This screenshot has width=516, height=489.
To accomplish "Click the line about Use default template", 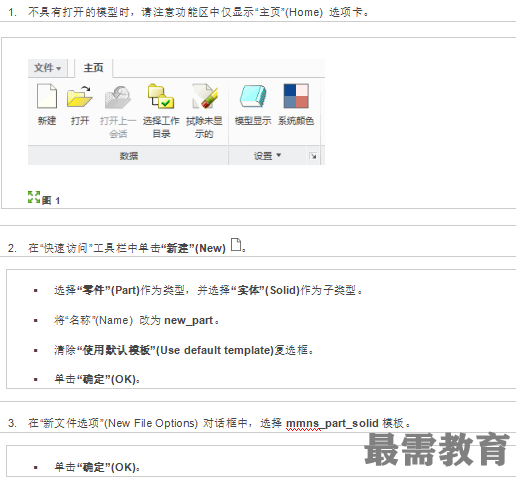I will (x=184, y=350).
